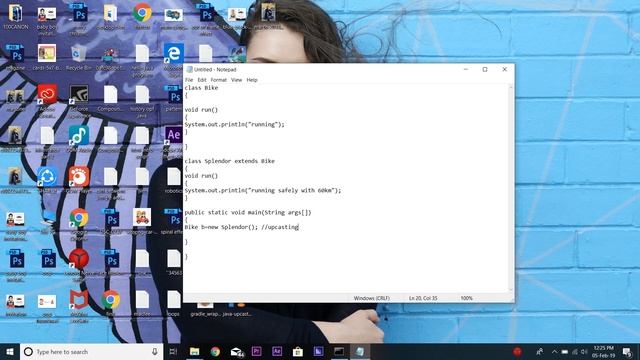Screen dimensions: 640x360
Task: Open the clock showing 12:25 PM
Action: tap(604, 351)
